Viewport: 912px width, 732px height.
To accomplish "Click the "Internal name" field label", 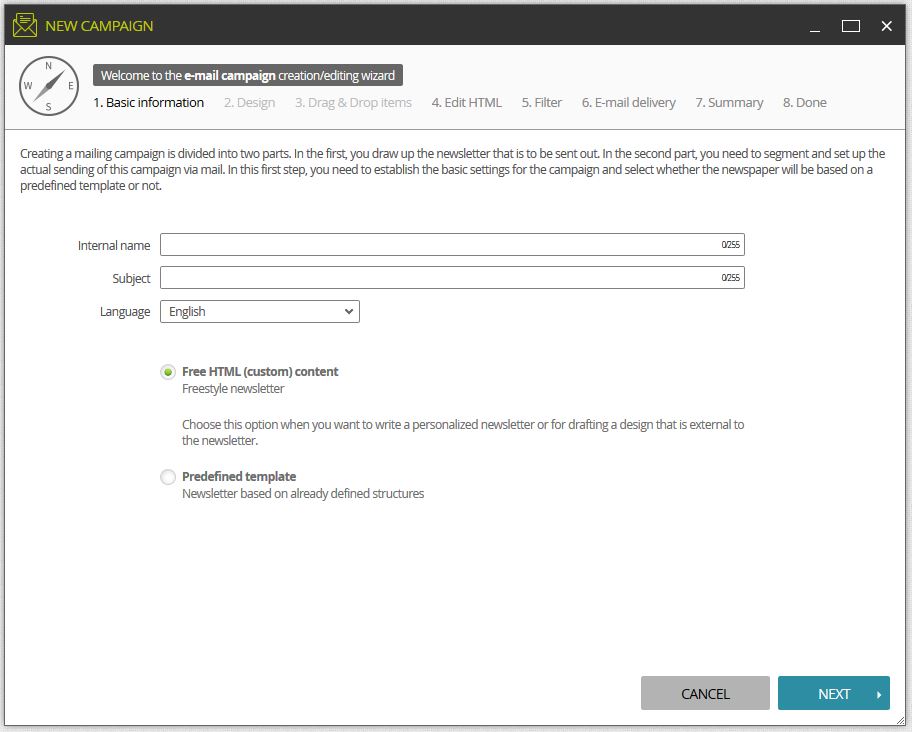I will 114,245.
